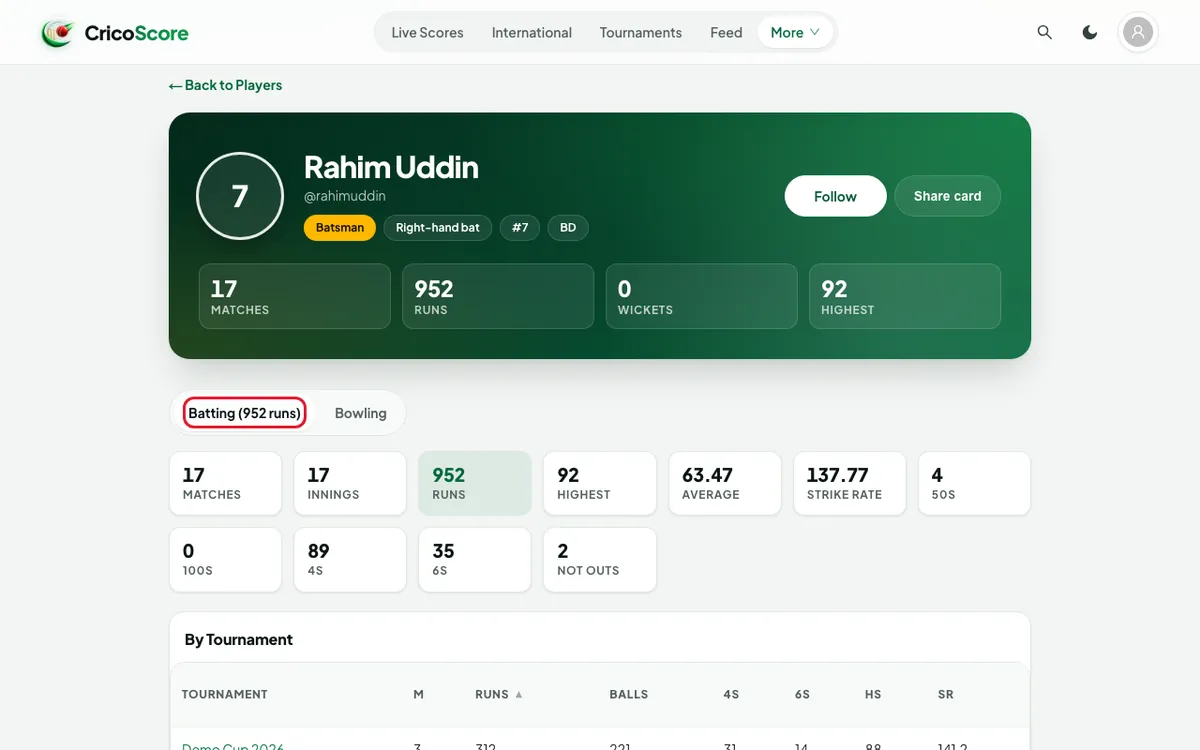The height and width of the screenshot is (750, 1200).
Task: Select the 92 HIGHEST tile in batting stats
Action: pos(600,484)
